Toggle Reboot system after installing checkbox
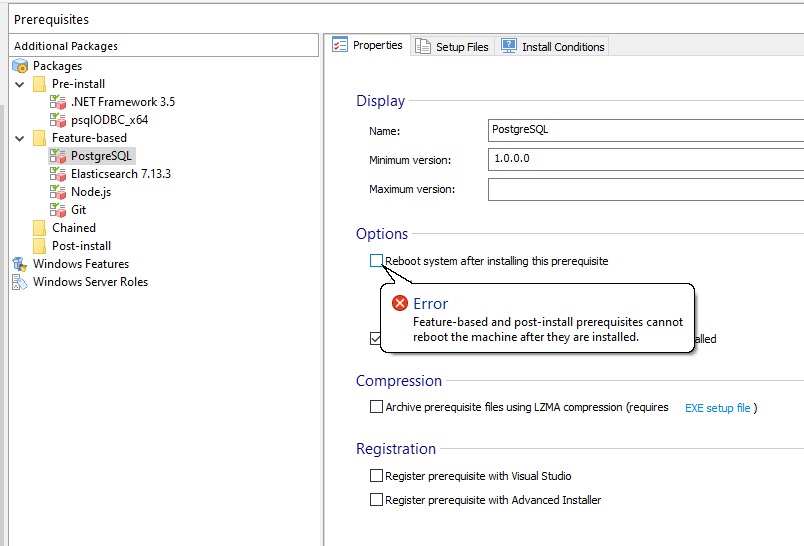Screen dimensions: 804x546 click(376, 260)
